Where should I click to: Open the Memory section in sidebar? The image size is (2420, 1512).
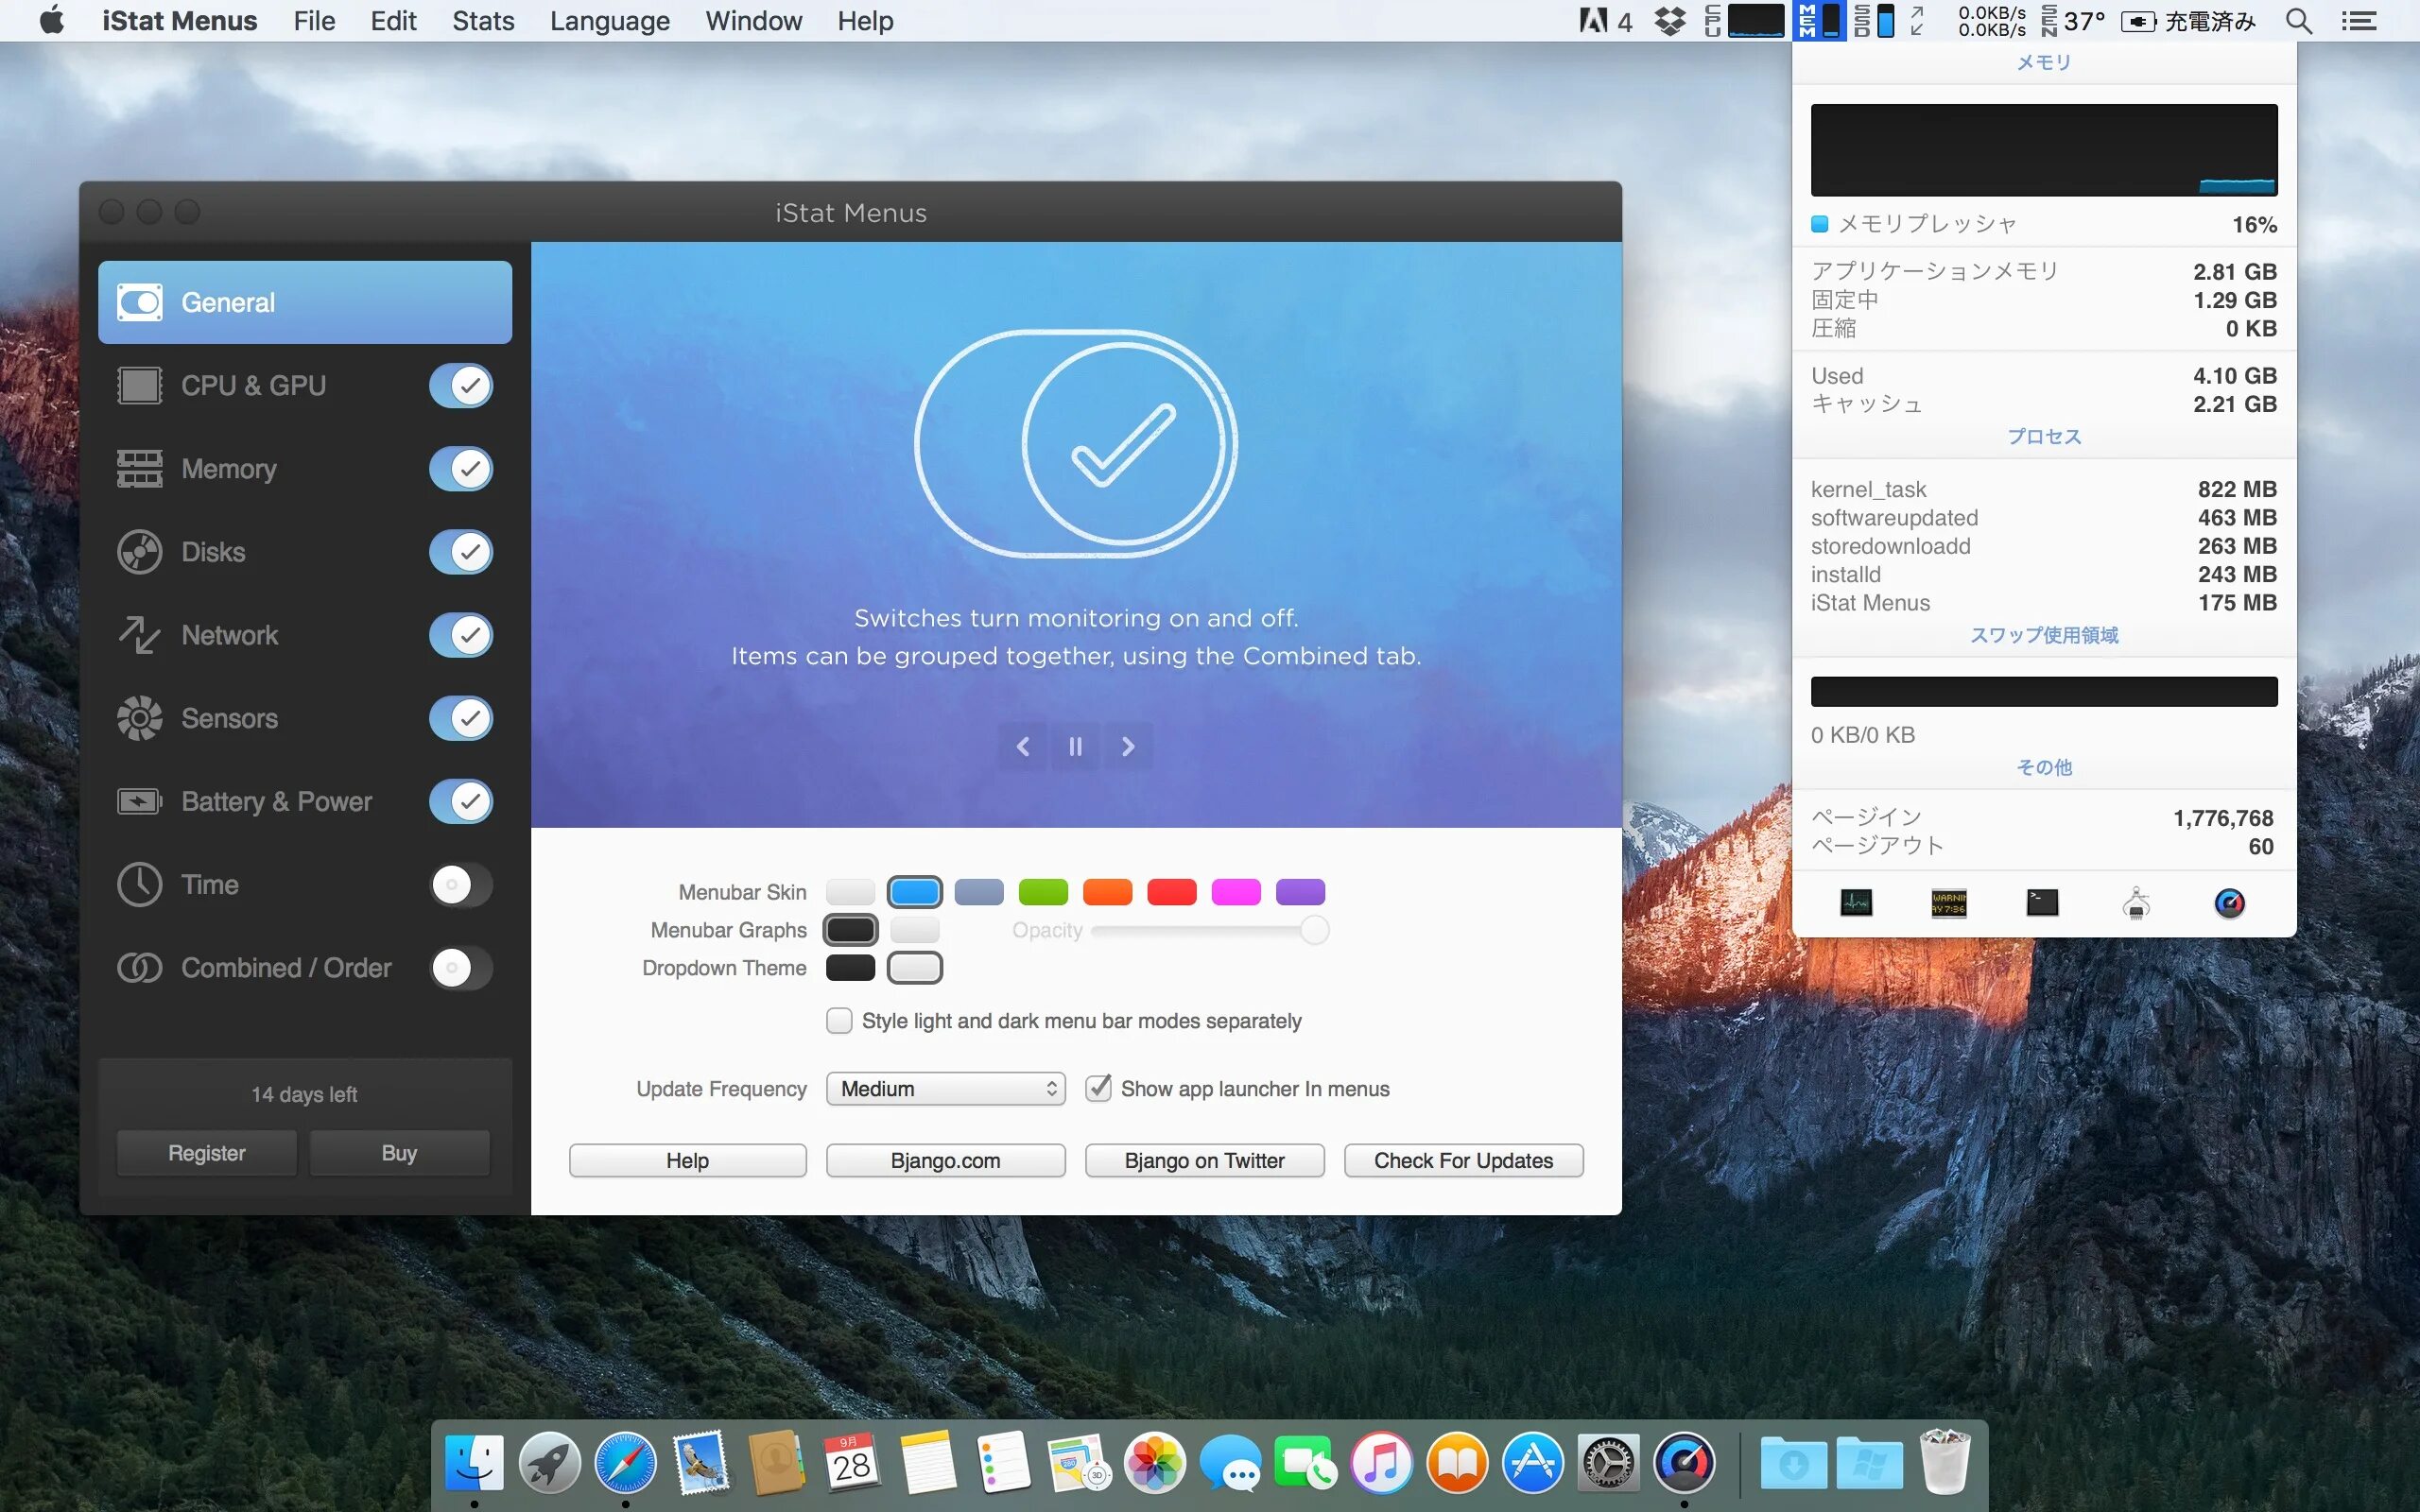(228, 469)
